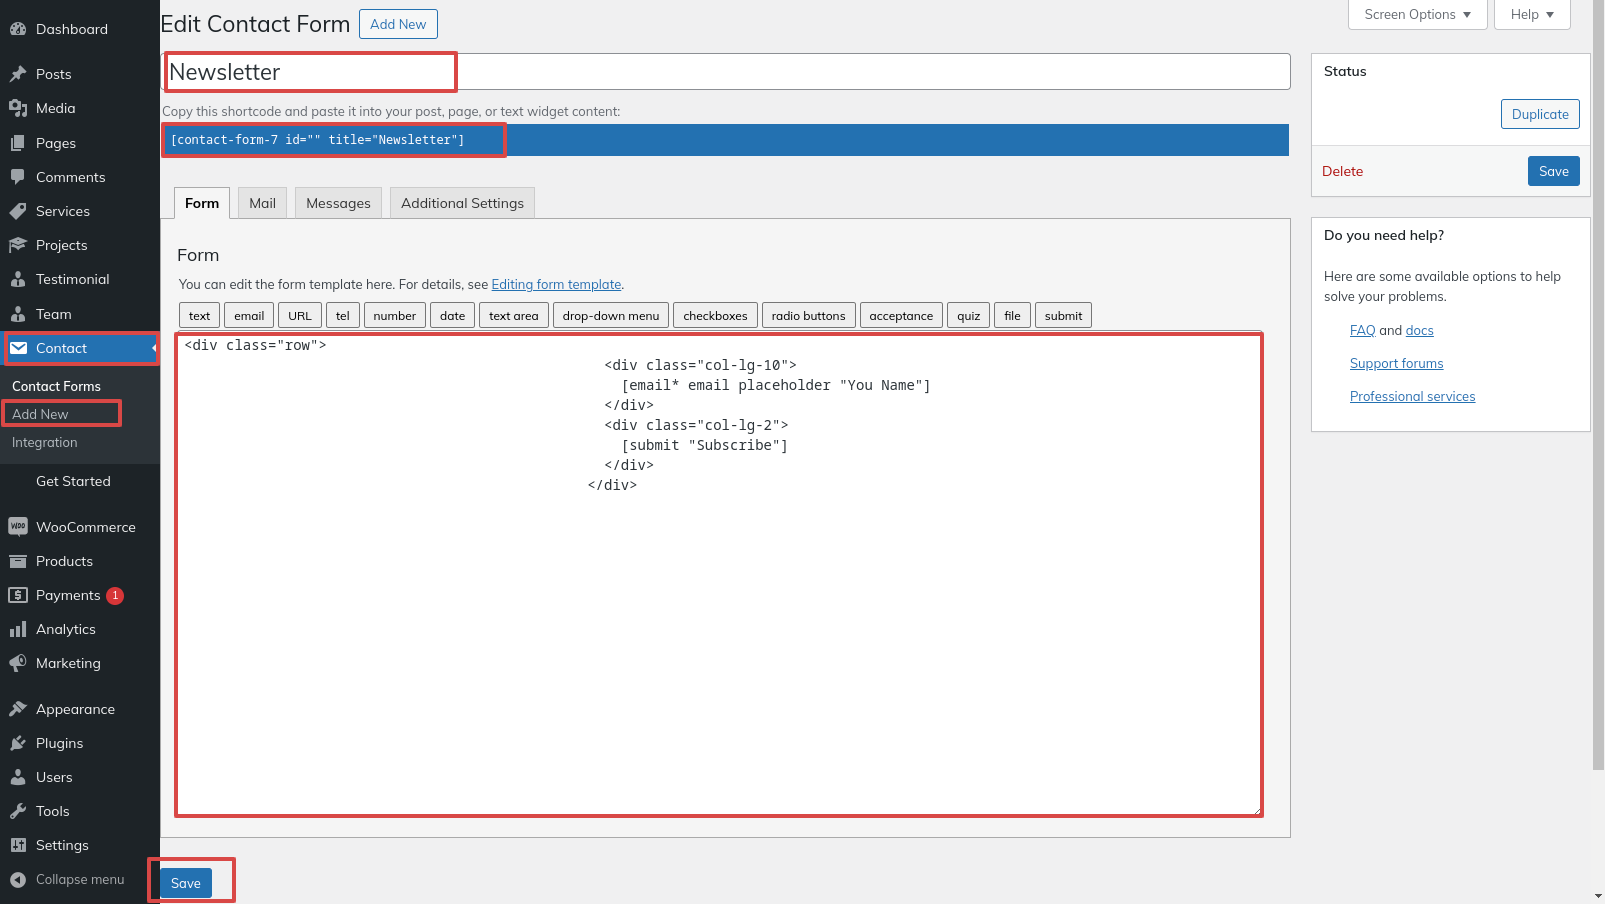
Task: Click the Appearance paintbrush icon
Action: pyautogui.click(x=18, y=709)
